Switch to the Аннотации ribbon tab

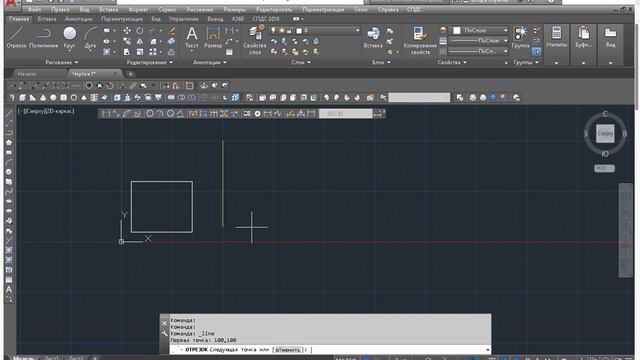pyautogui.click(x=78, y=19)
